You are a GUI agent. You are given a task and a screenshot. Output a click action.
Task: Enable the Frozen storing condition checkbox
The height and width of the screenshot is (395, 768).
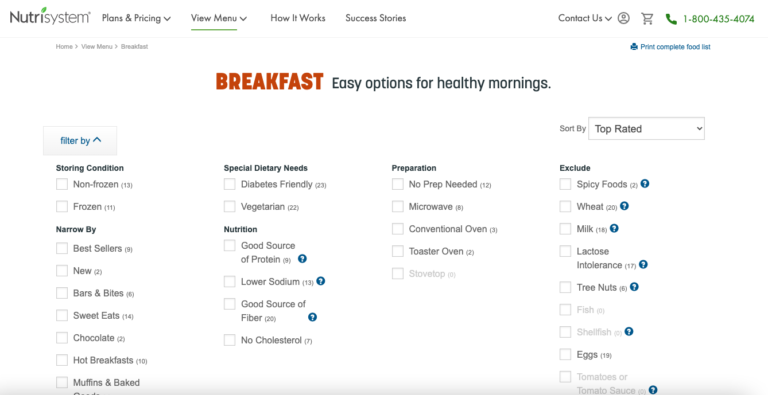point(62,207)
